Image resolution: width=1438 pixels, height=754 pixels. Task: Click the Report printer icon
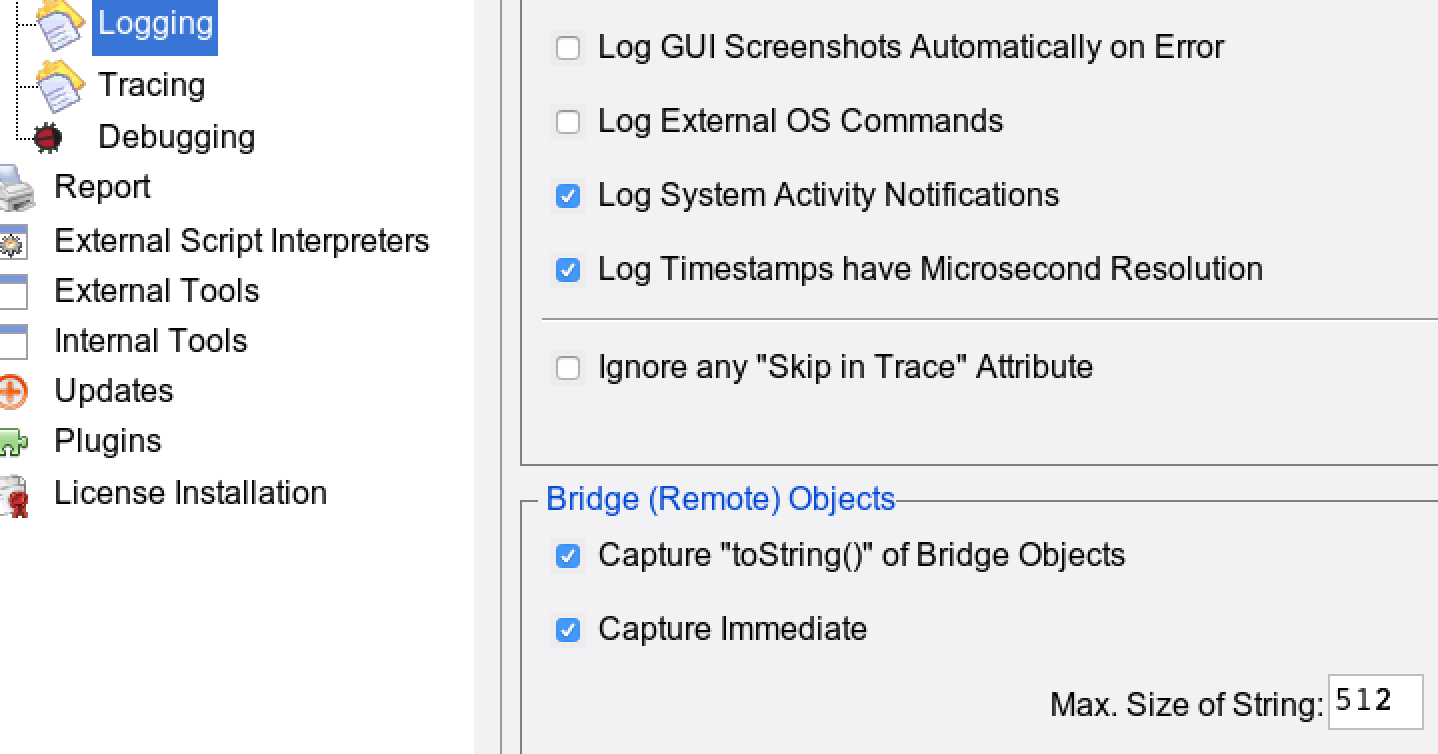coord(16,188)
